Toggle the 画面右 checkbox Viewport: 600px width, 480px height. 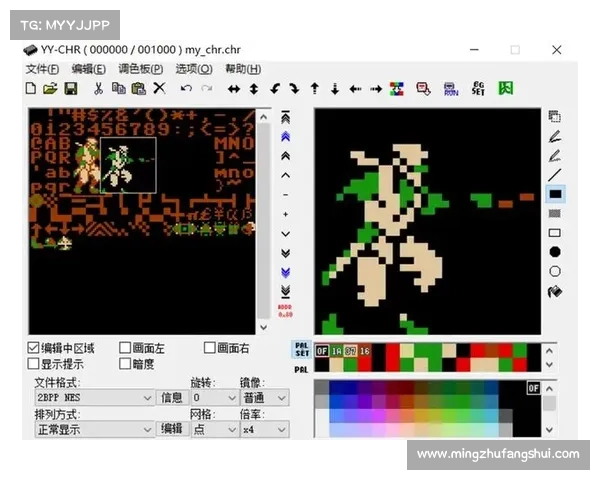click(x=210, y=348)
